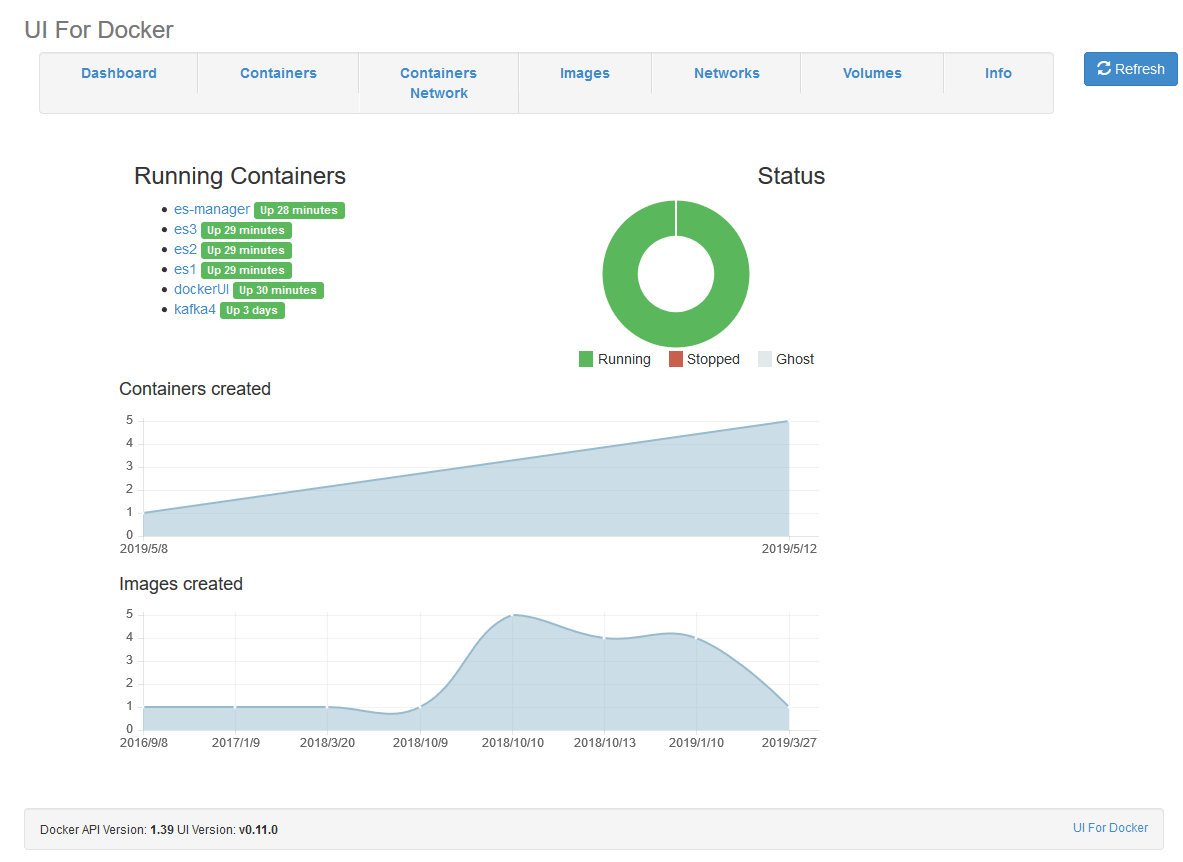Screen dimensions: 1183x862
Task: Select the Volumes tab
Action: 872,73
